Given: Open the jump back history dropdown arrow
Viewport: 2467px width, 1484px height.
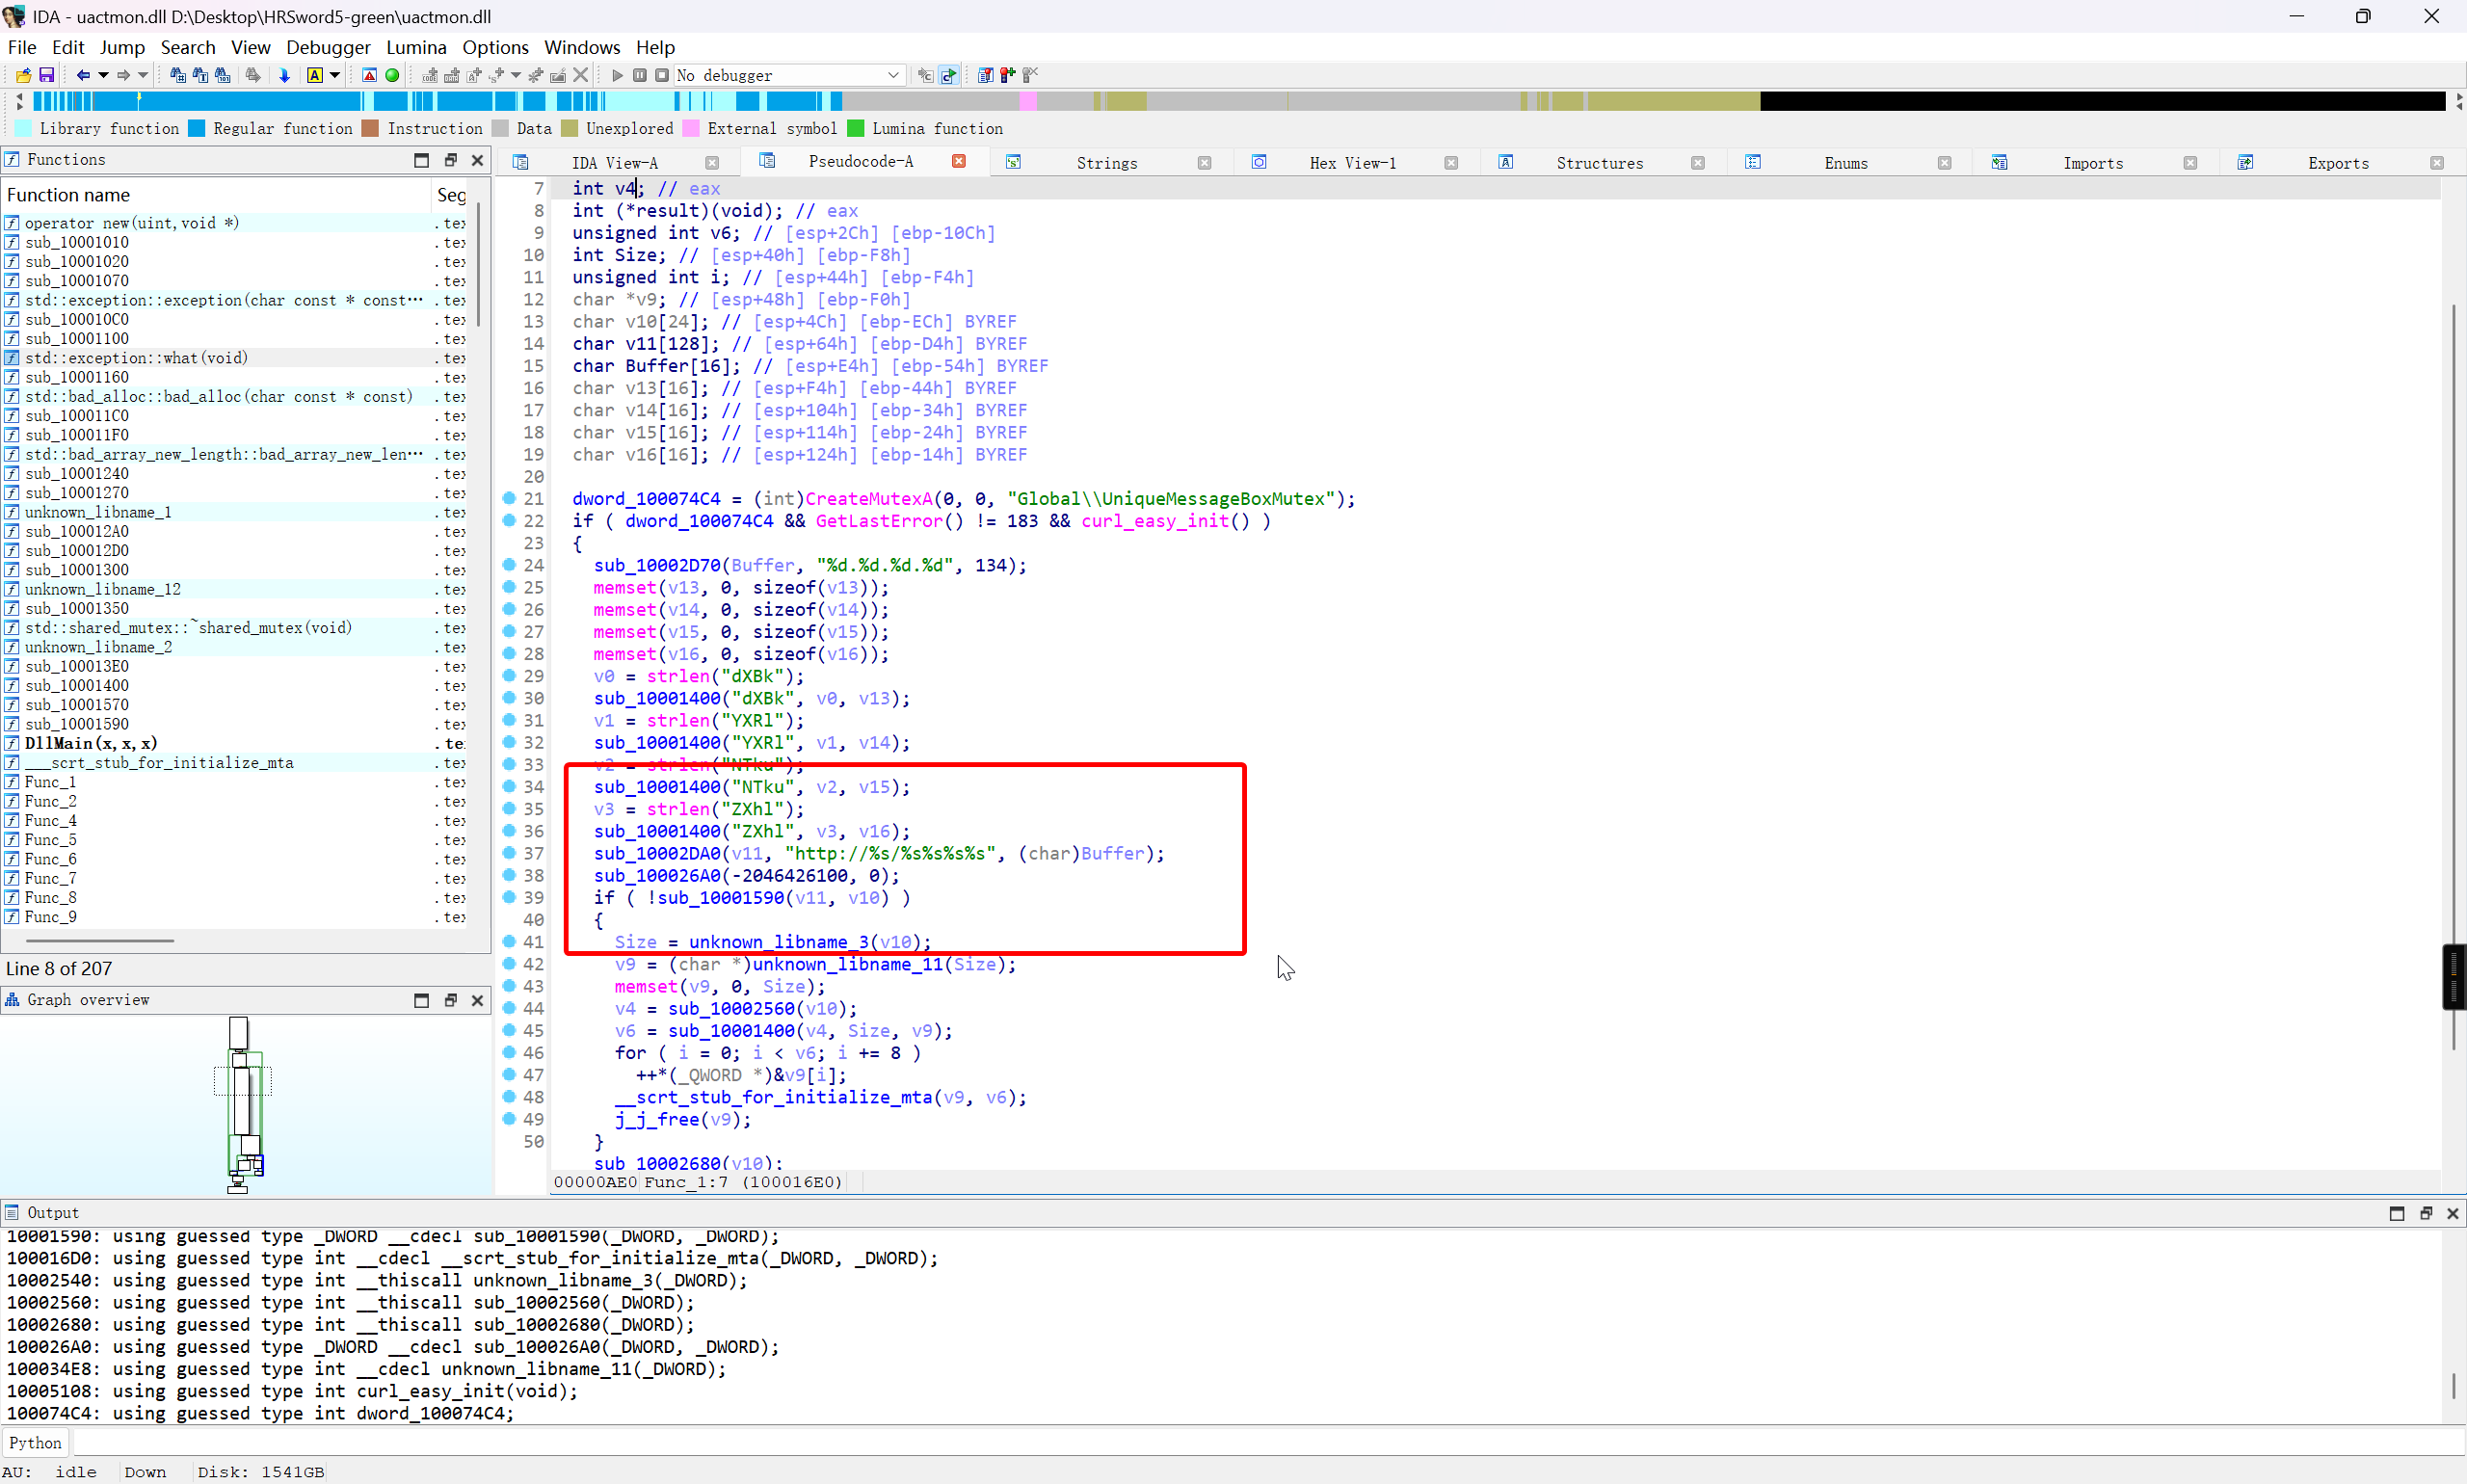Looking at the screenshot, I should coord(103,75).
